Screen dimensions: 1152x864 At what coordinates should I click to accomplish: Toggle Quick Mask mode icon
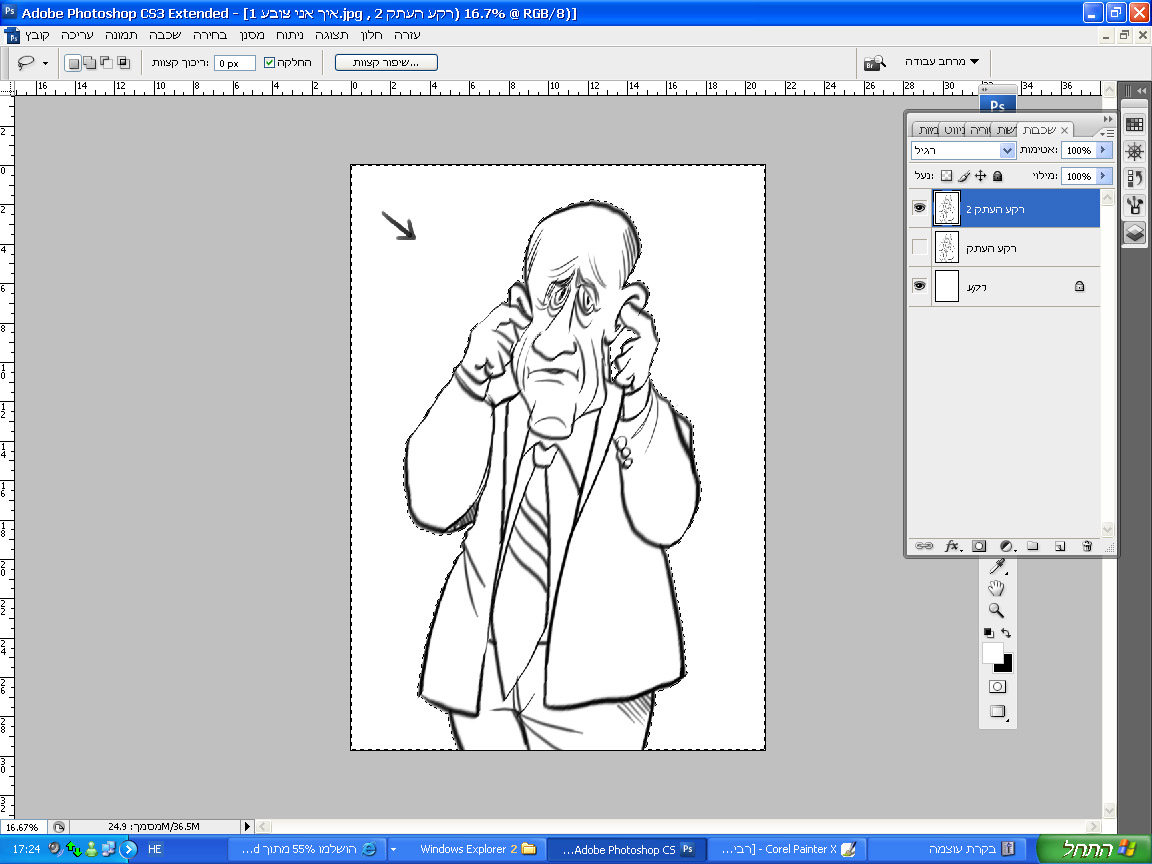pos(997,686)
